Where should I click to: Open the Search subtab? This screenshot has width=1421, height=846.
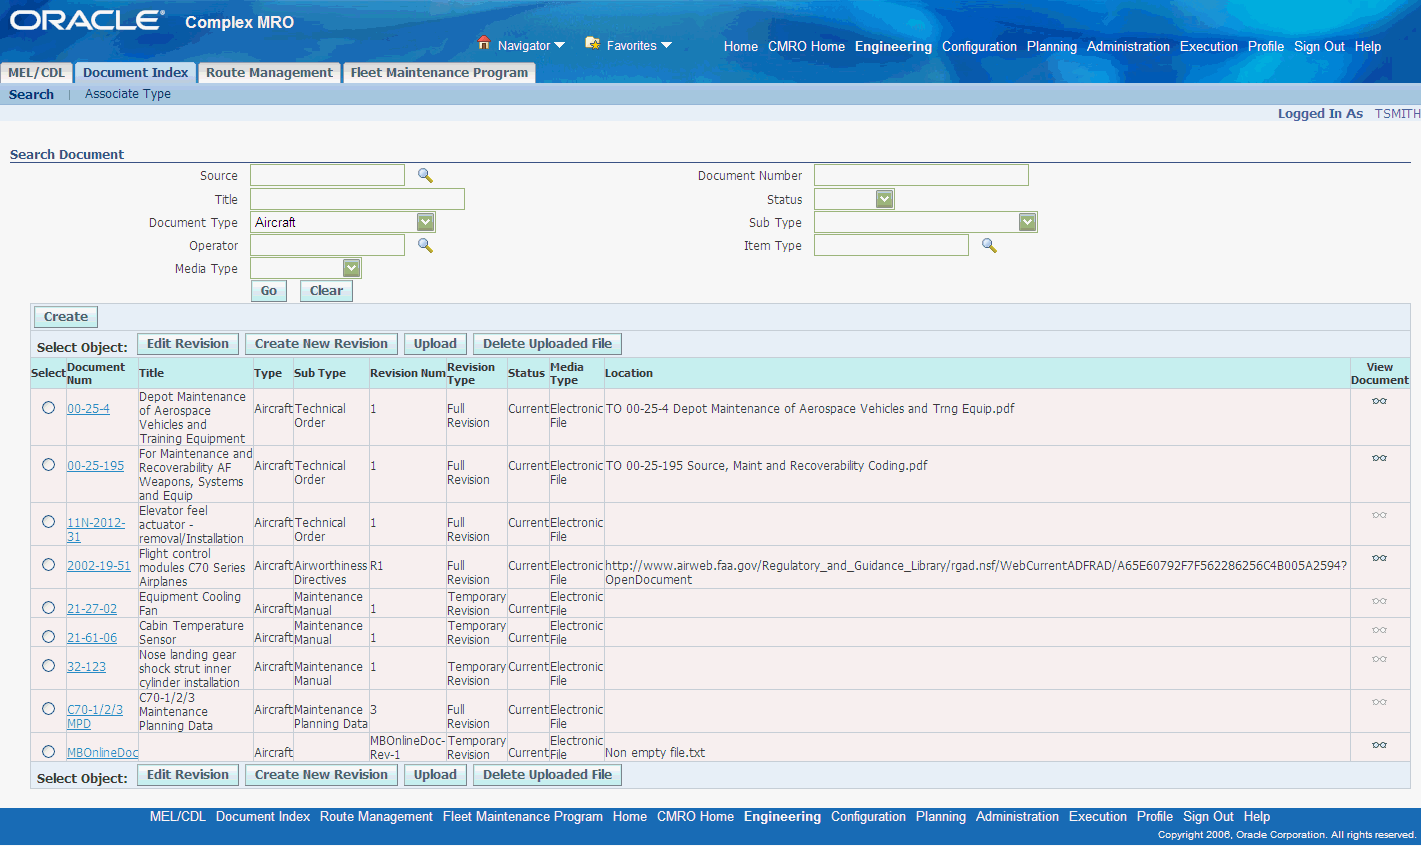click(x=31, y=94)
